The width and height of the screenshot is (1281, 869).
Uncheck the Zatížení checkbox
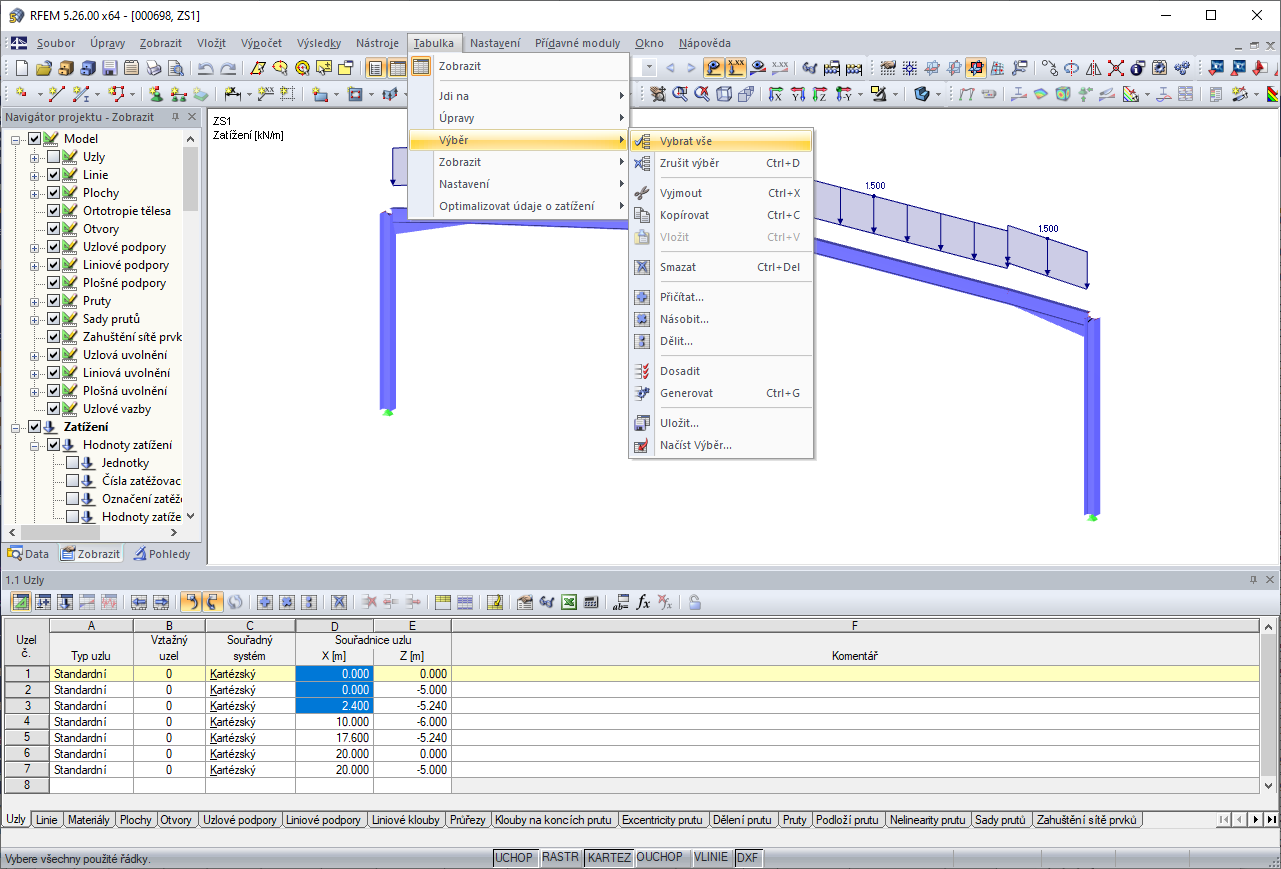(x=35, y=427)
